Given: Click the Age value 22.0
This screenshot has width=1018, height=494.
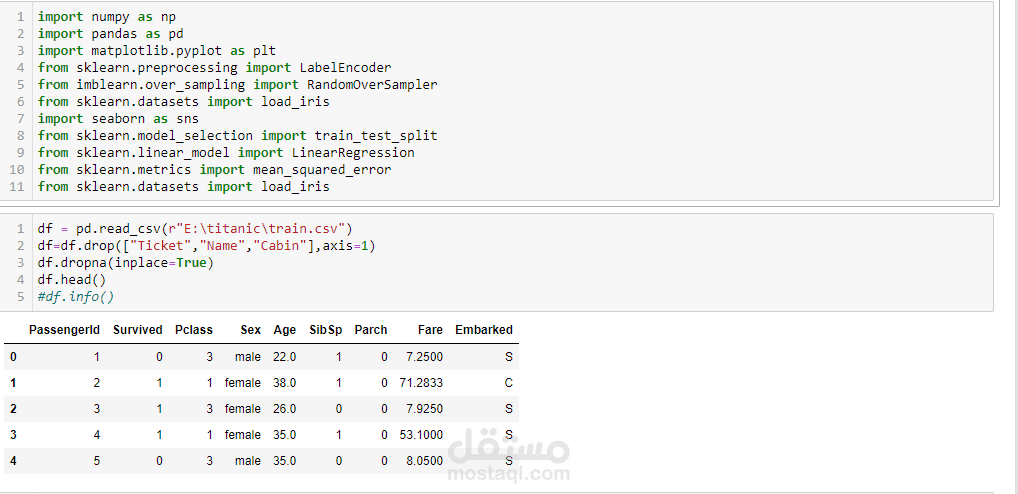Looking at the screenshot, I should [285, 357].
